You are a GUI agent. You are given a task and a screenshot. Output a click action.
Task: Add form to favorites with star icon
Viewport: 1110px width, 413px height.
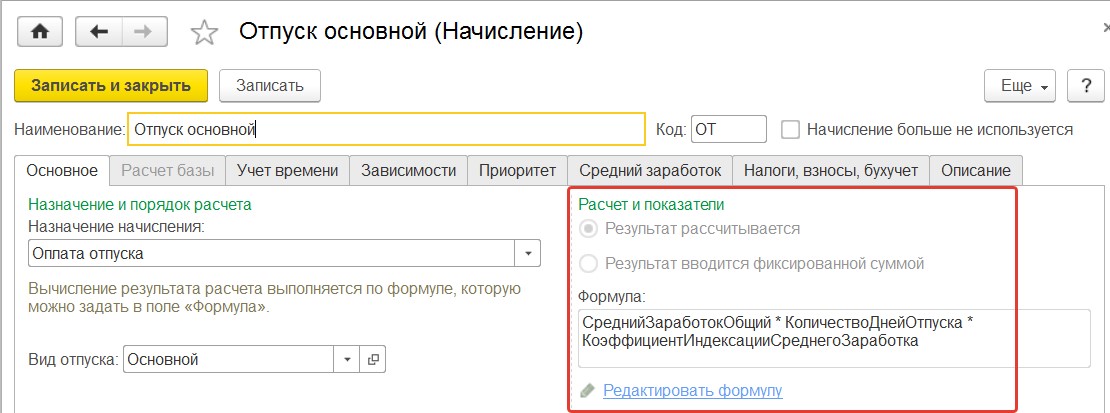pyautogui.click(x=205, y=33)
